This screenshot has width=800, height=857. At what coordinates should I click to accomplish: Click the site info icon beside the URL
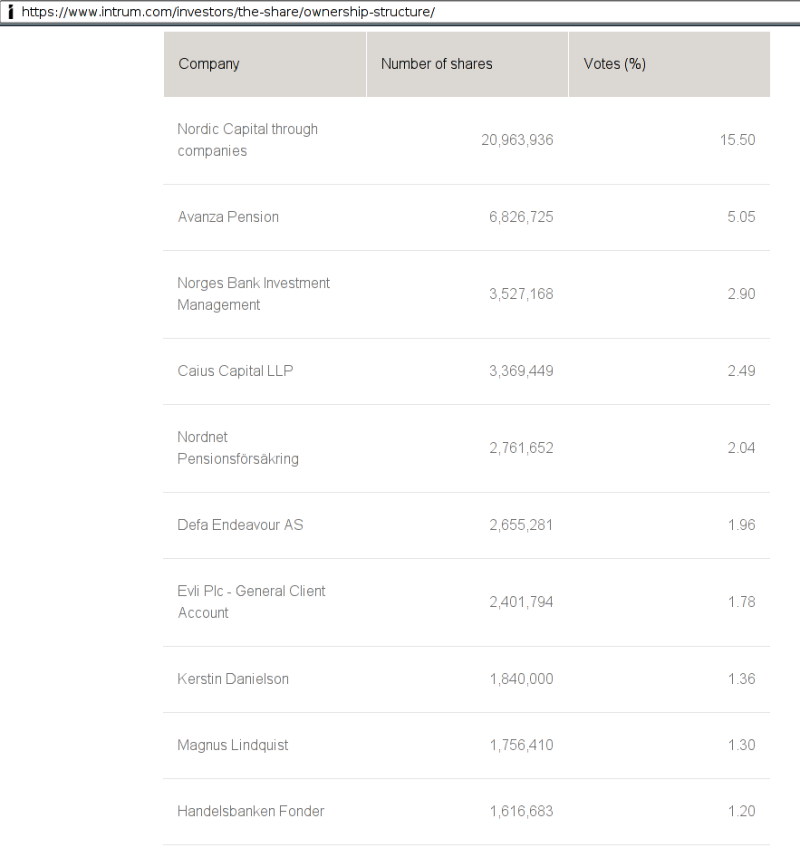pyautogui.click(x=11, y=12)
